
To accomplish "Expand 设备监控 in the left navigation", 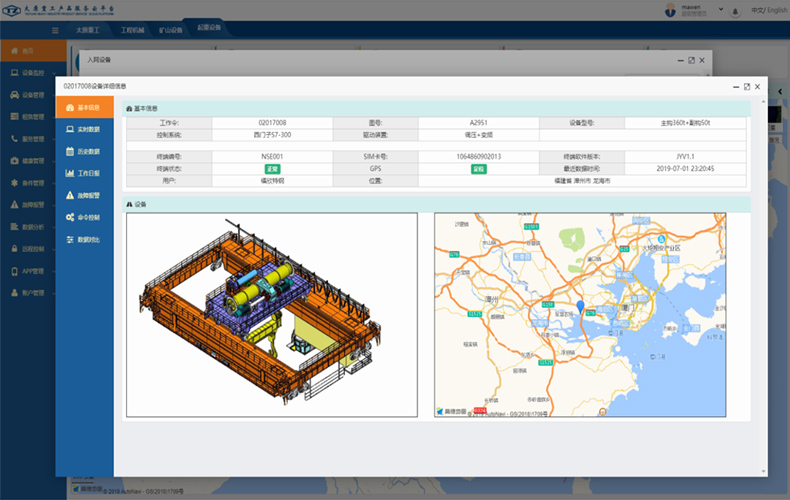I will pyautogui.click(x=28, y=73).
